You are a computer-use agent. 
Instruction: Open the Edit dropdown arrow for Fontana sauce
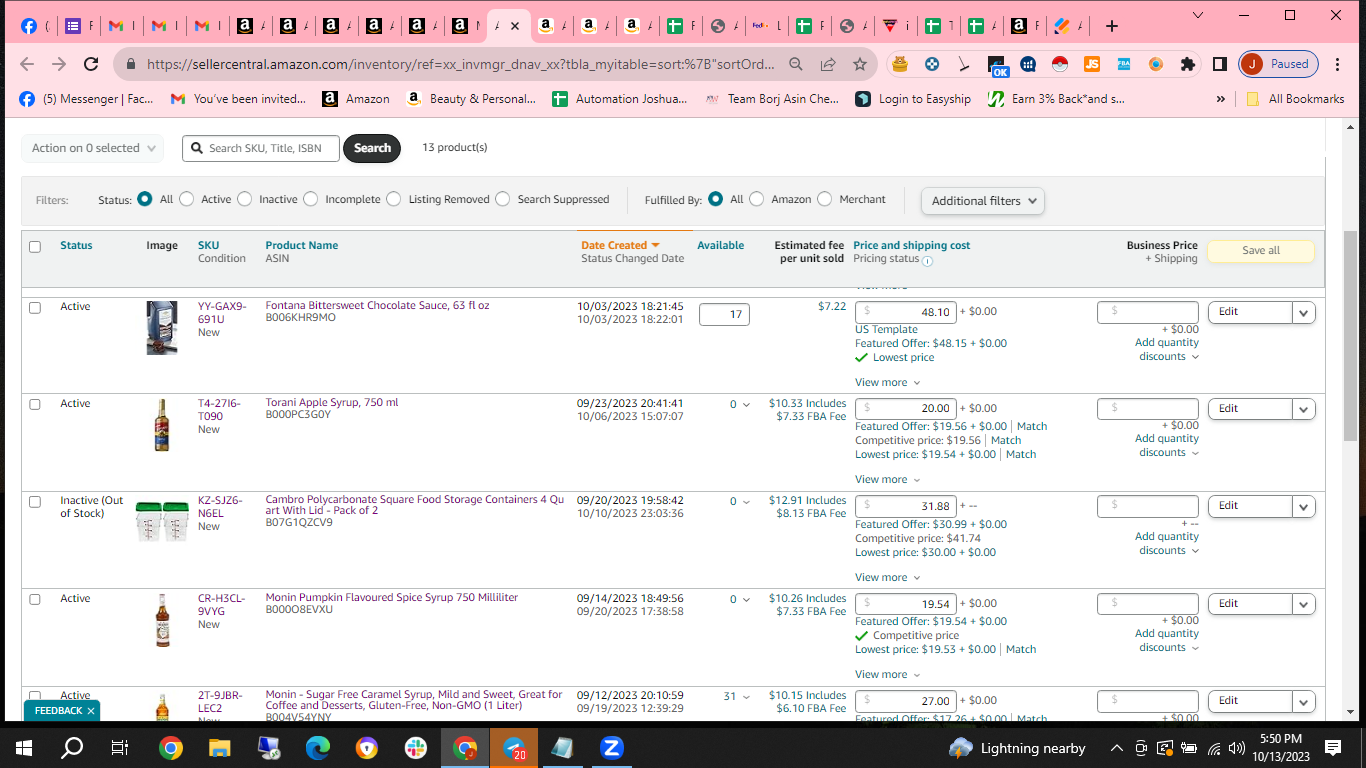pyautogui.click(x=1304, y=312)
